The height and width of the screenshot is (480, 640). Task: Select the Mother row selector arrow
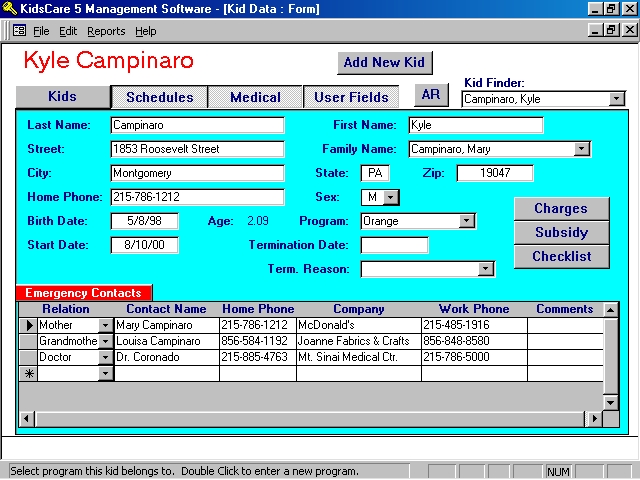tap(29, 325)
